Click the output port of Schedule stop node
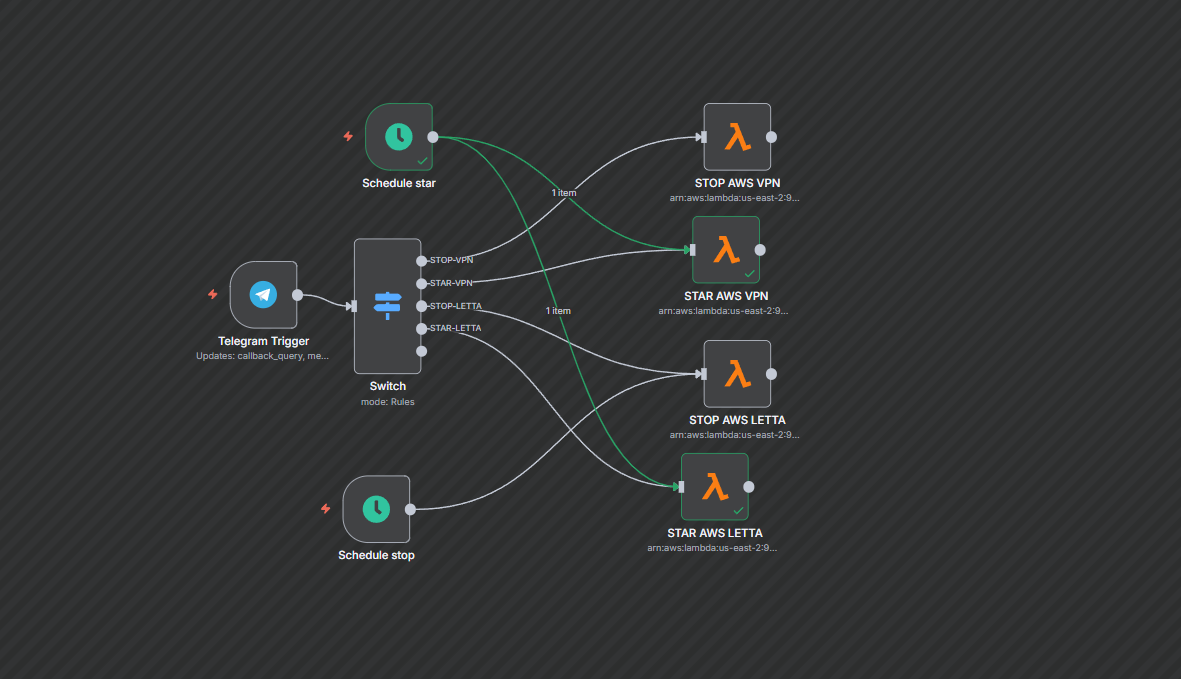This screenshot has width=1181, height=679. tap(410, 509)
